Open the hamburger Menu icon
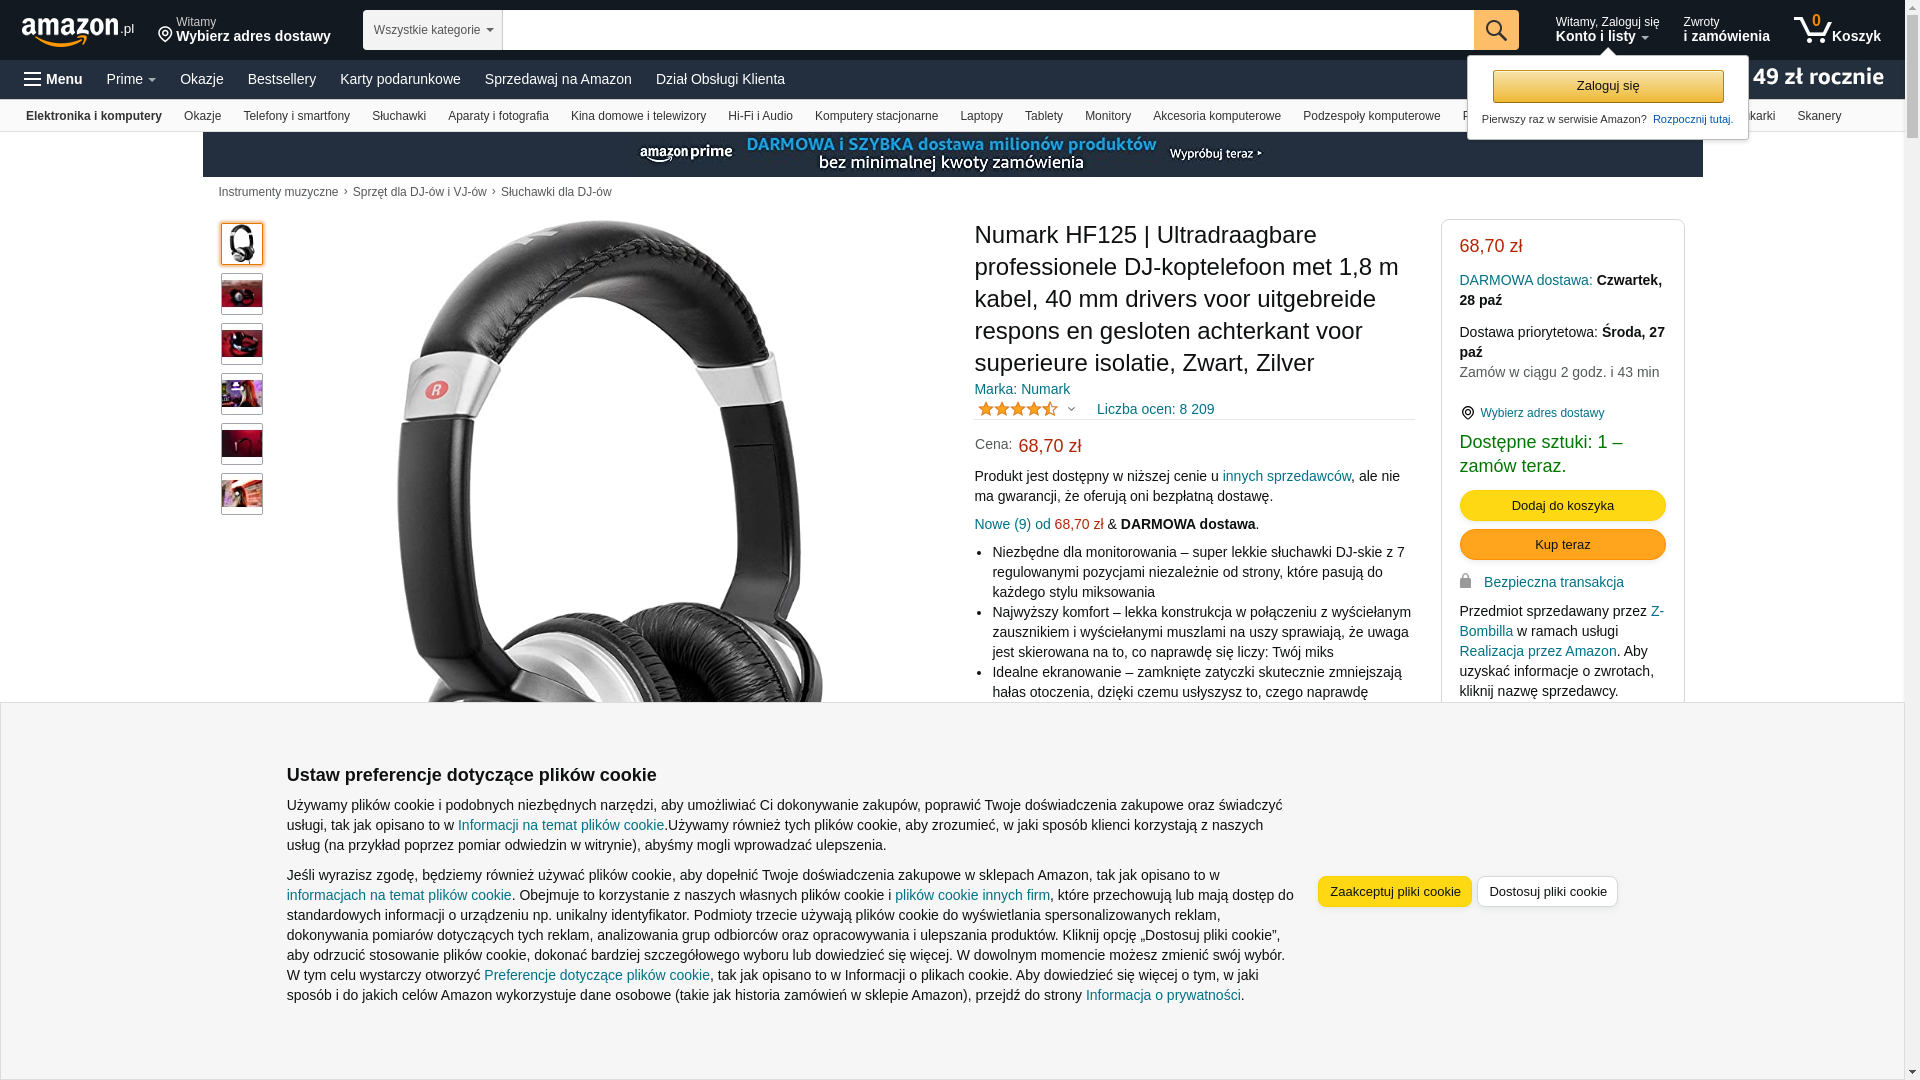The width and height of the screenshot is (1920, 1080). 33,79
